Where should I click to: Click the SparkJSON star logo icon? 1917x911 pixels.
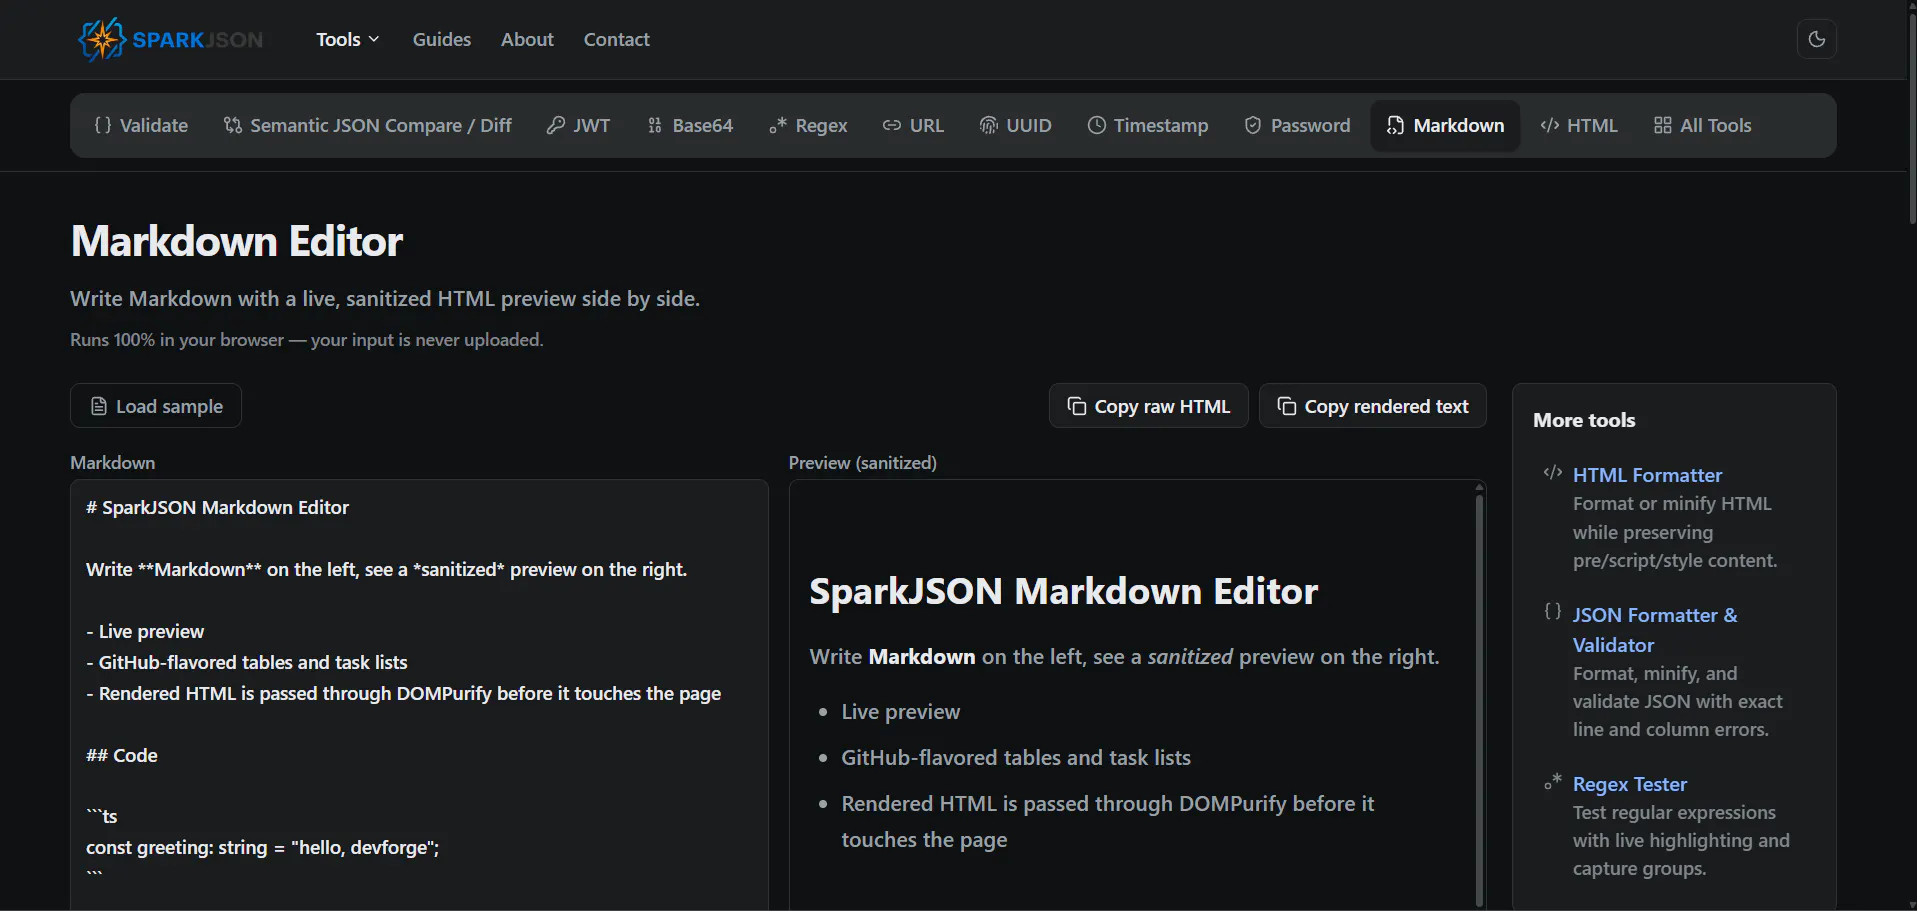101,40
